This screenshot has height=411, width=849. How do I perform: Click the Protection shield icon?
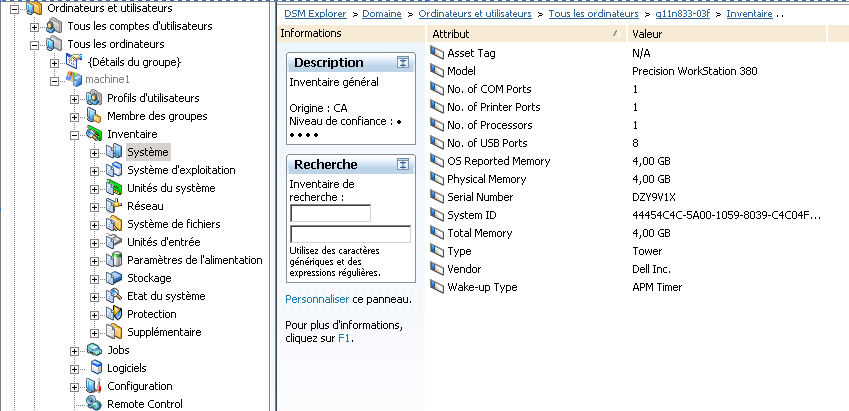(x=114, y=314)
